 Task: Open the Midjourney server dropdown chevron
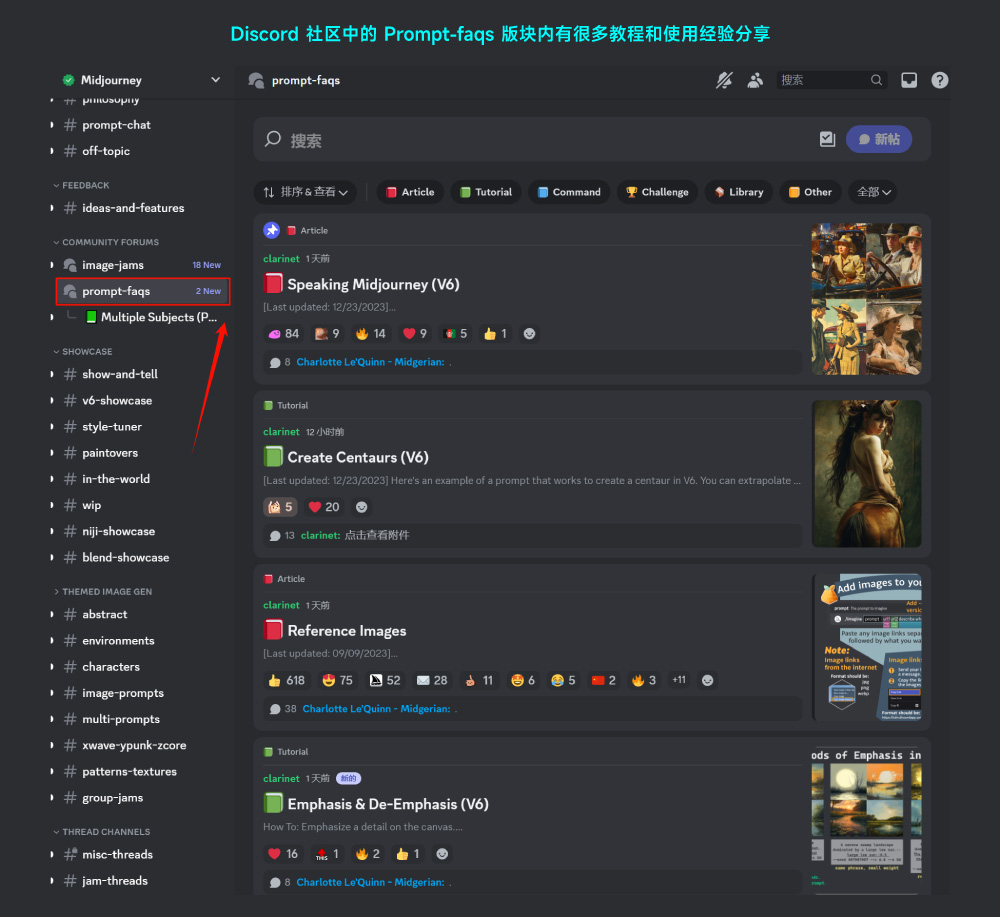point(216,80)
